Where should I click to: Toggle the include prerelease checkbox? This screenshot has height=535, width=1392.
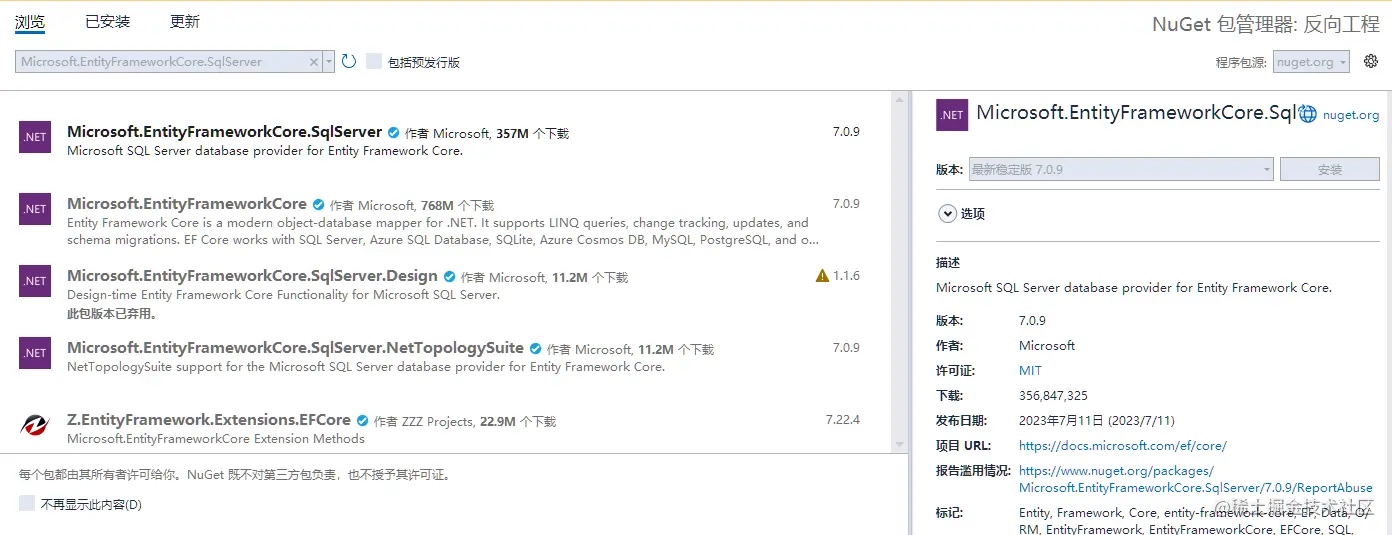(x=374, y=61)
